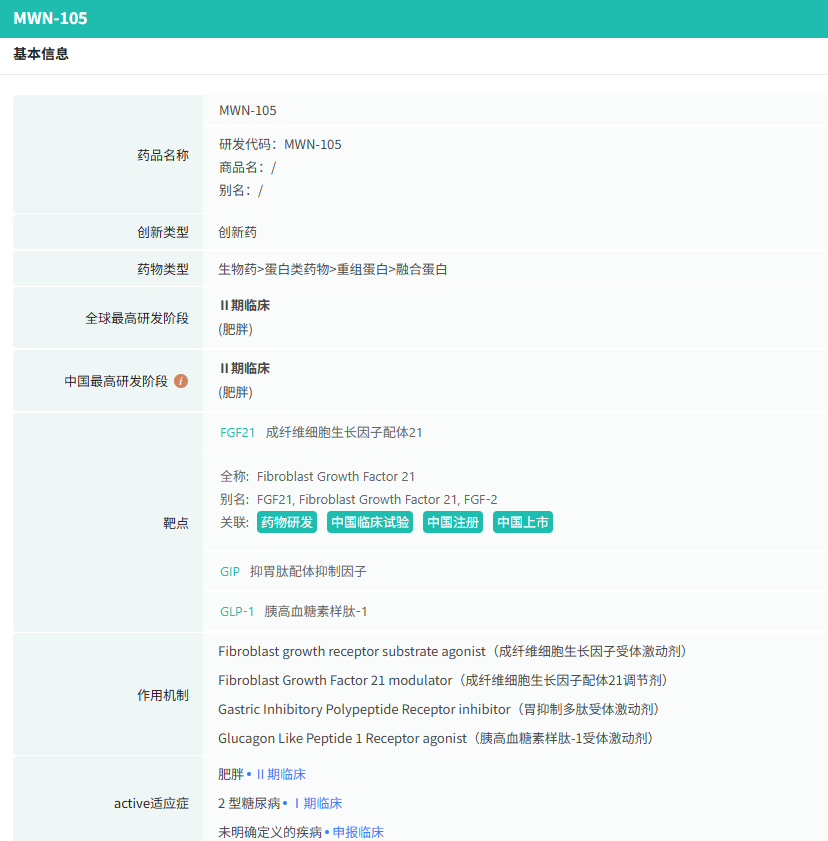828x841 pixels.
Task: Select the 全称: Fibroblast Growth Factor 21 line
Action: [317, 476]
